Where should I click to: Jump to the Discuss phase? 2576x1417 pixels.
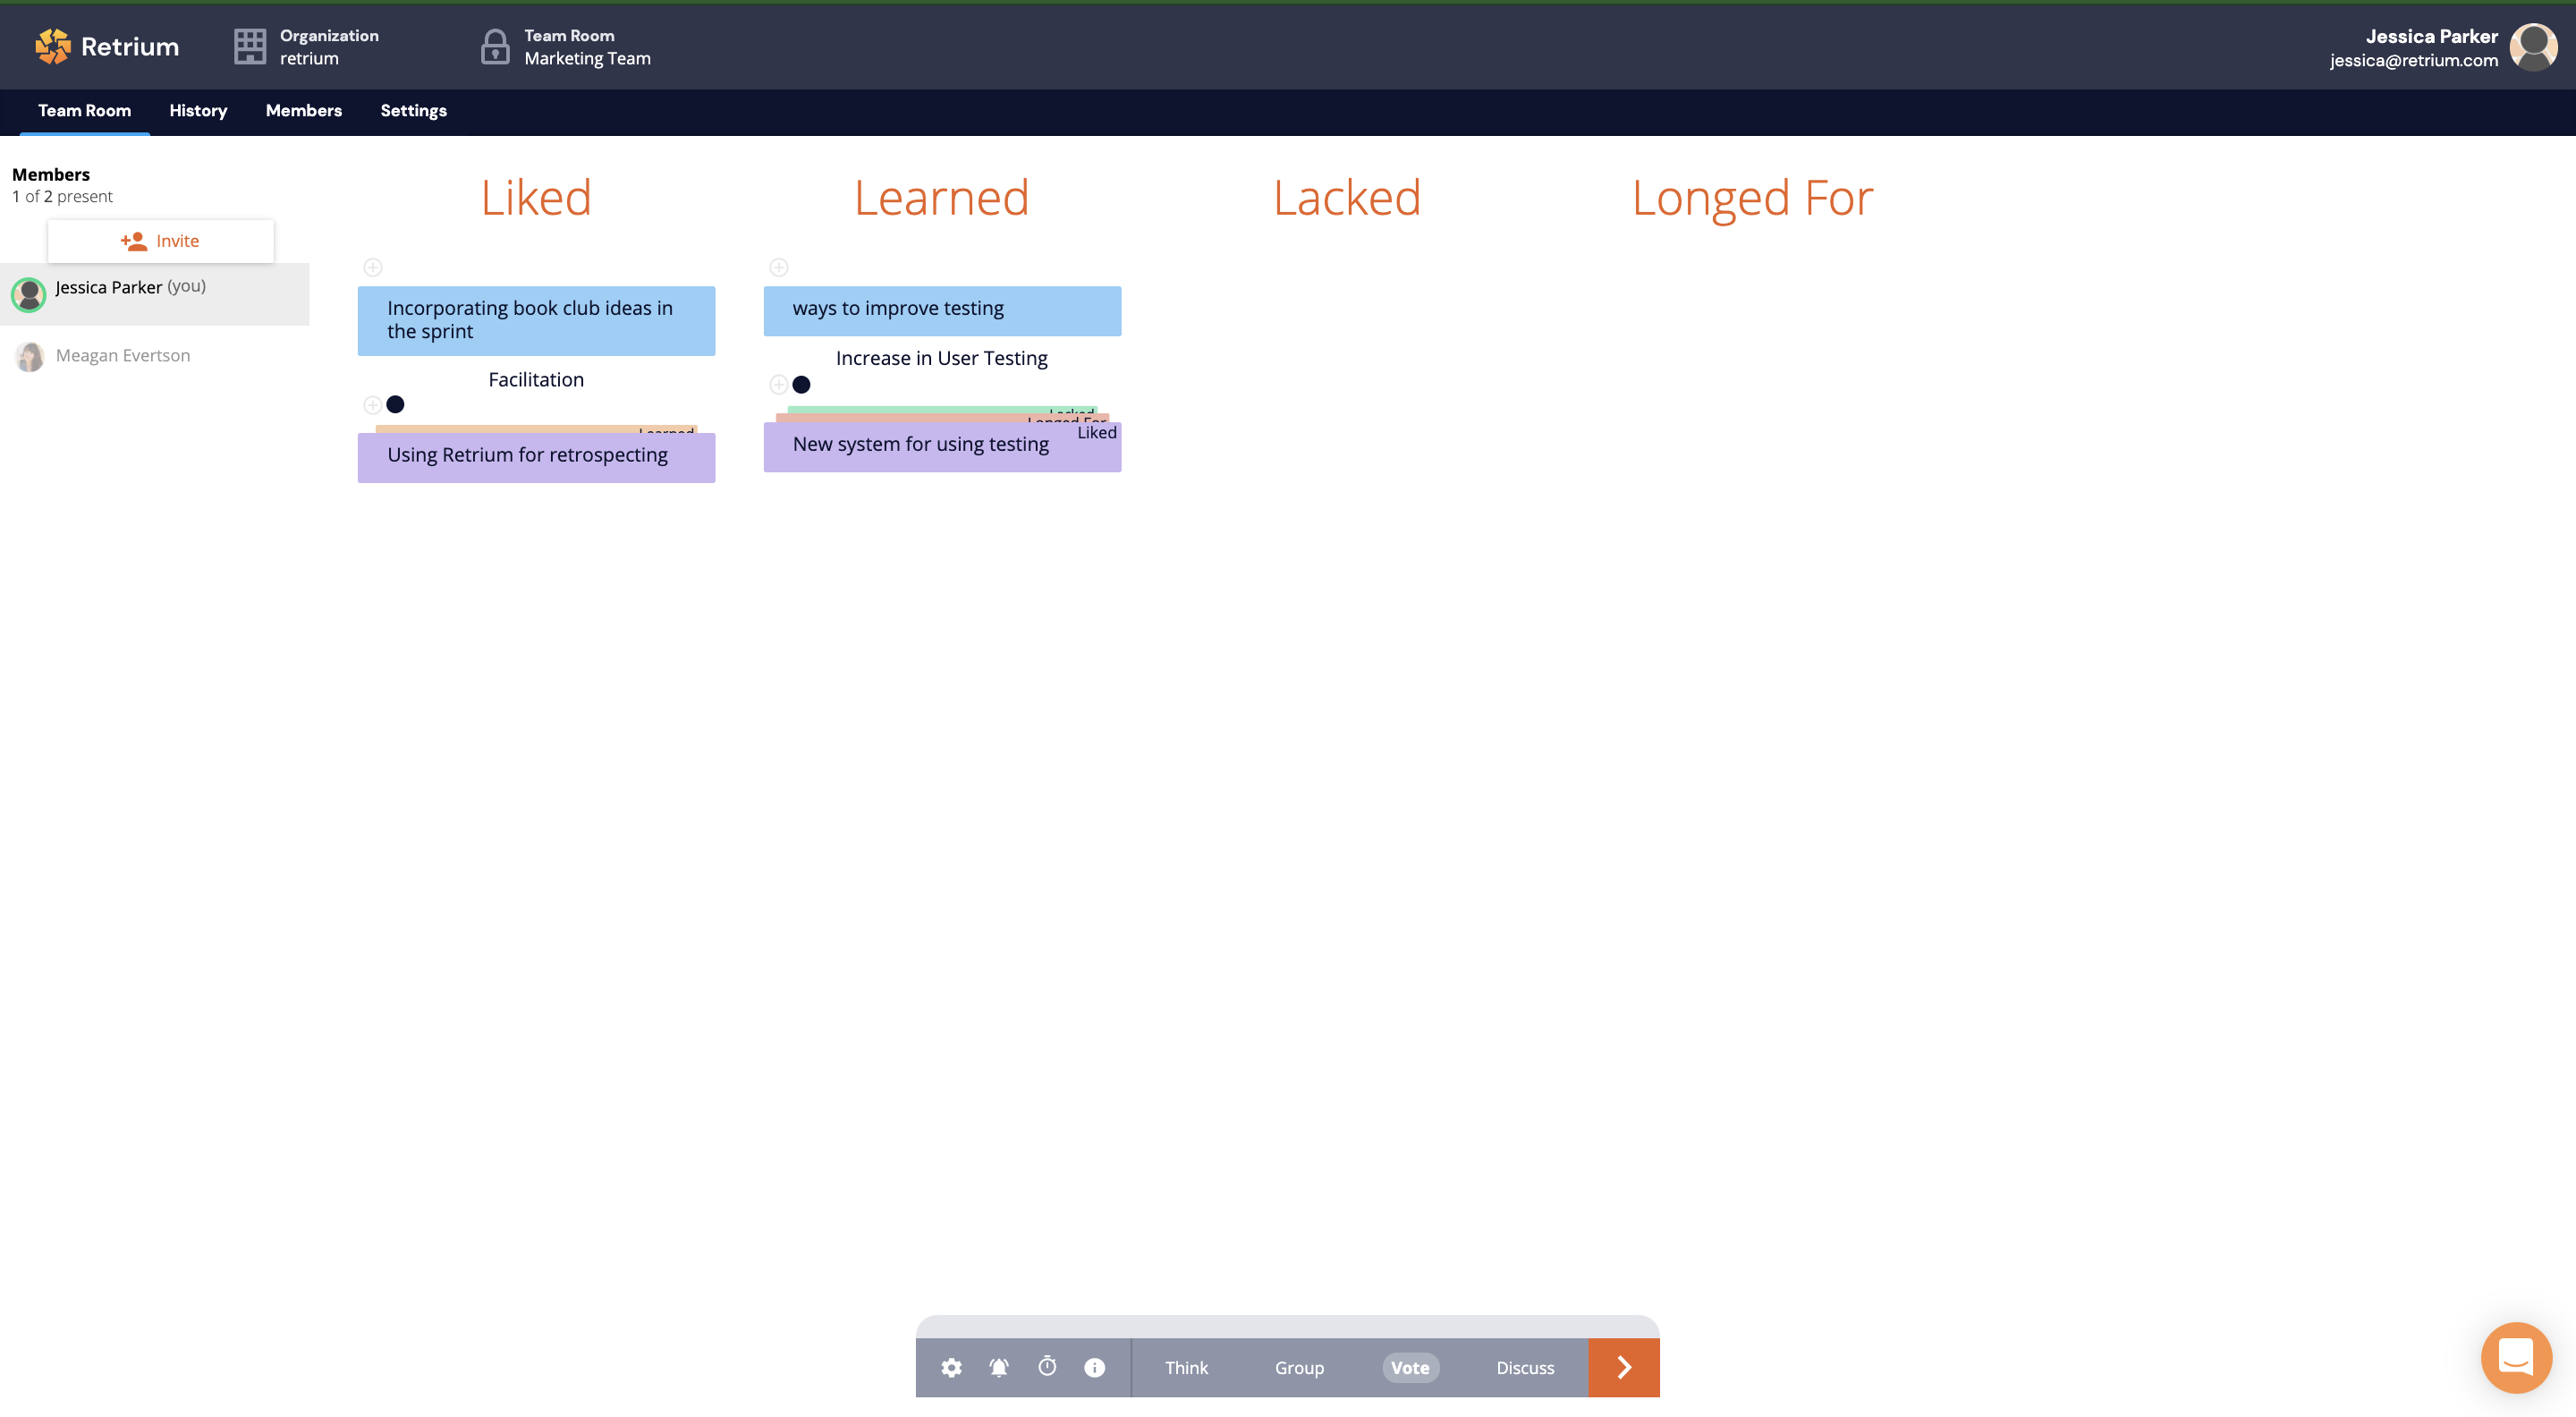click(1524, 1367)
